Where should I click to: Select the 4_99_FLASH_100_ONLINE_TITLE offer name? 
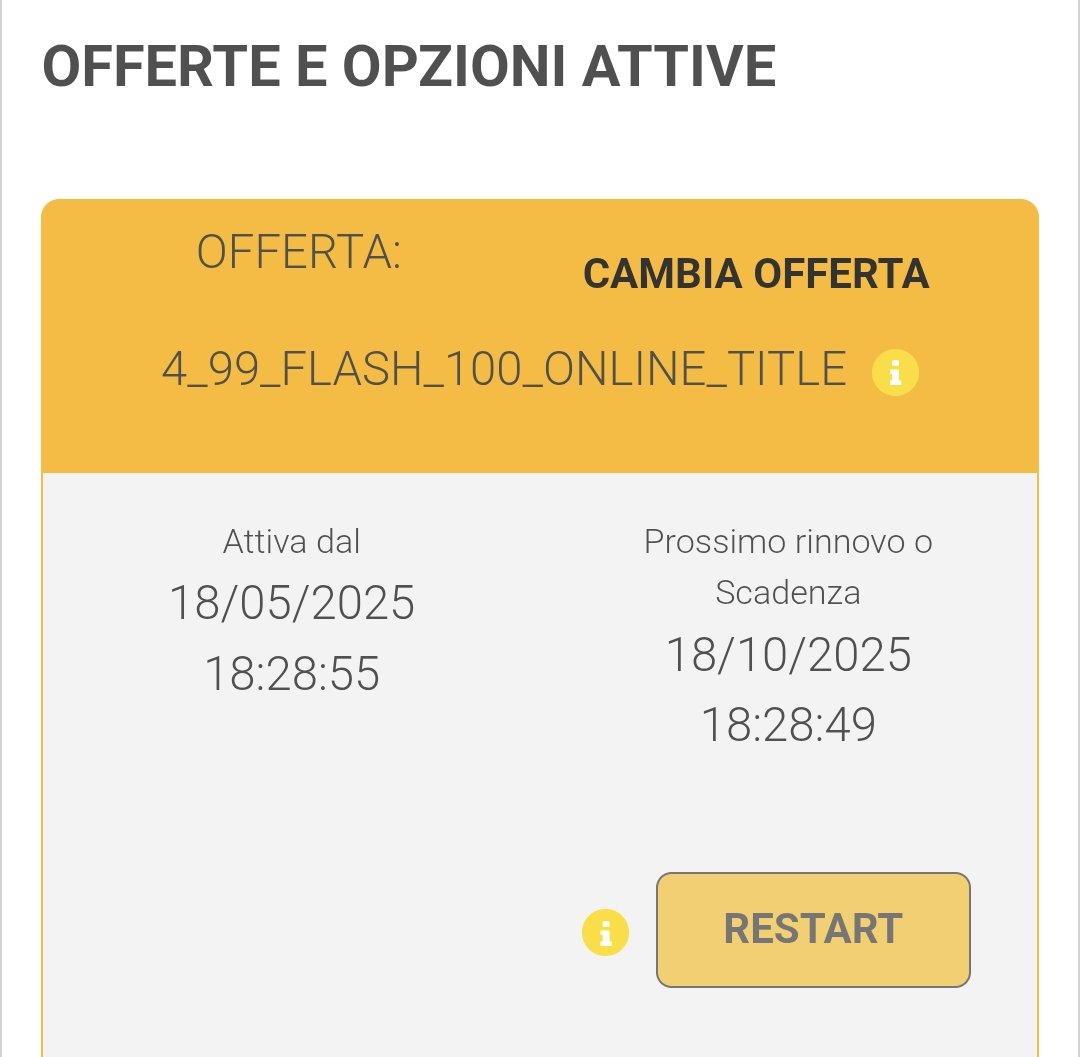pyautogui.click(x=504, y=371)
